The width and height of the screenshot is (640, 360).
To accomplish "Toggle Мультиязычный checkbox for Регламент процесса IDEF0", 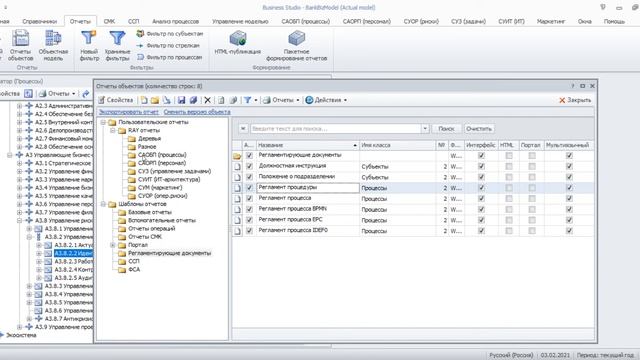I will [569, 231].
